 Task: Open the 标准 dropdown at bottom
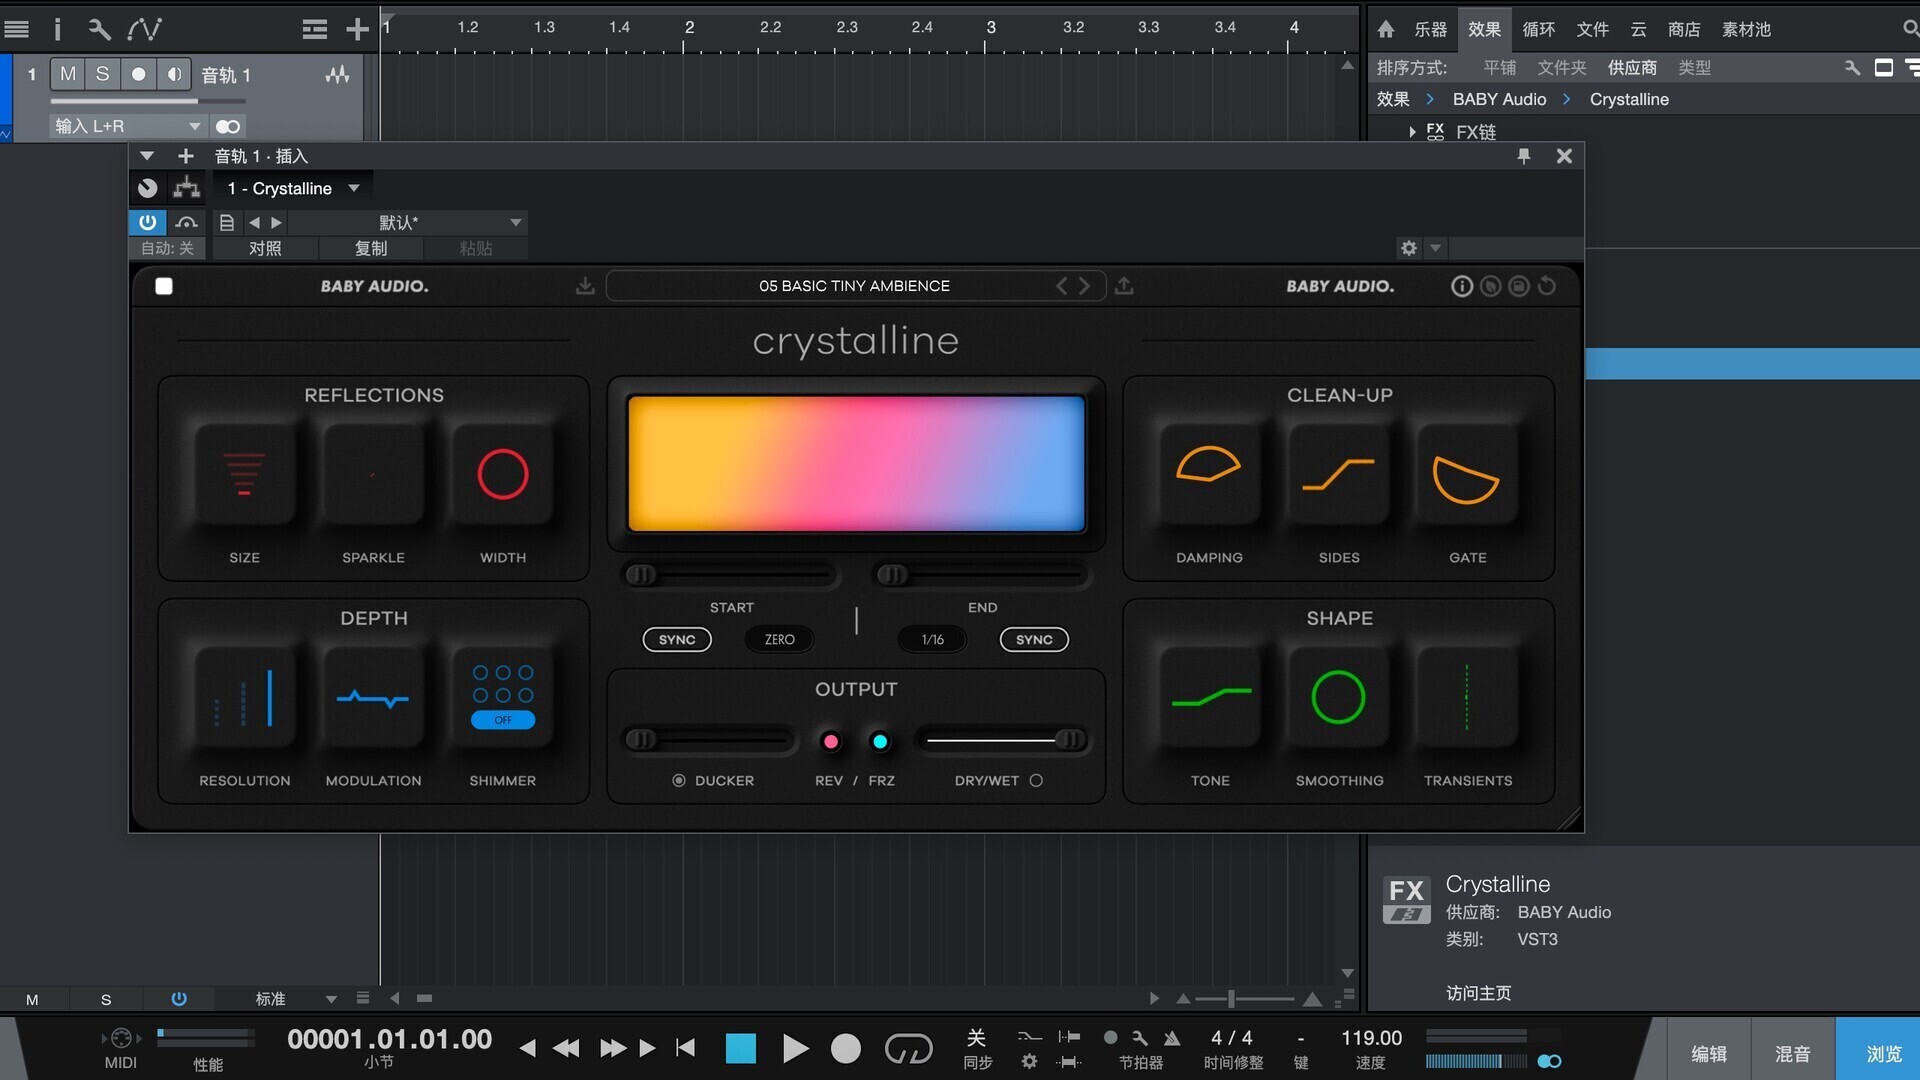pos(296,998)
